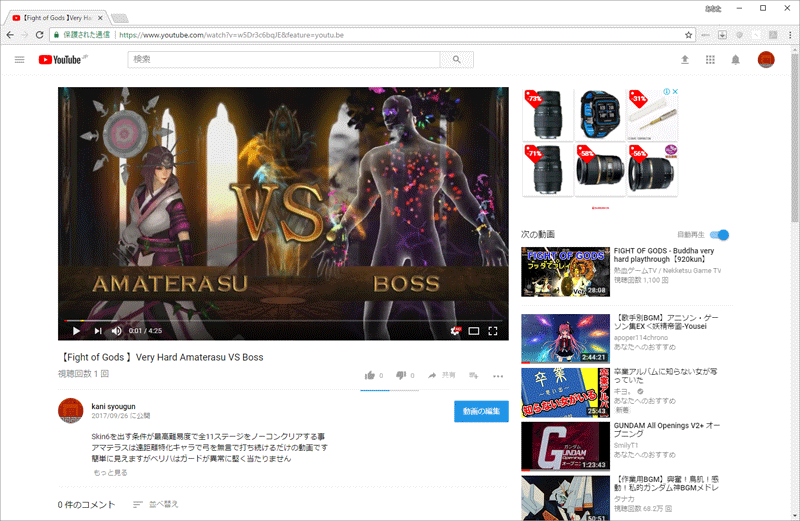
Task: Open the comments sort dropdown
Action: coord(156,504)
